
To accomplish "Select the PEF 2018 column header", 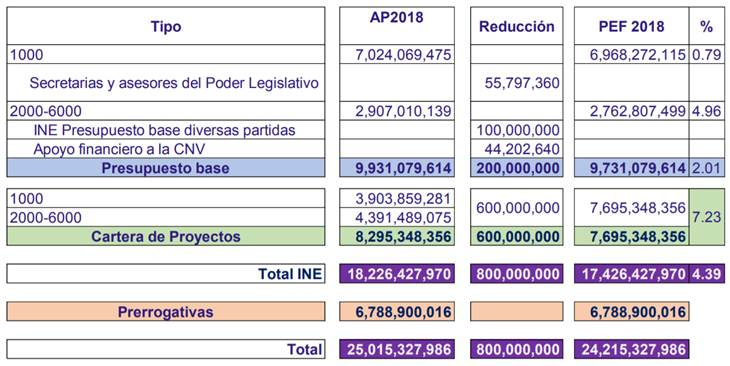I will coord(631,26).
